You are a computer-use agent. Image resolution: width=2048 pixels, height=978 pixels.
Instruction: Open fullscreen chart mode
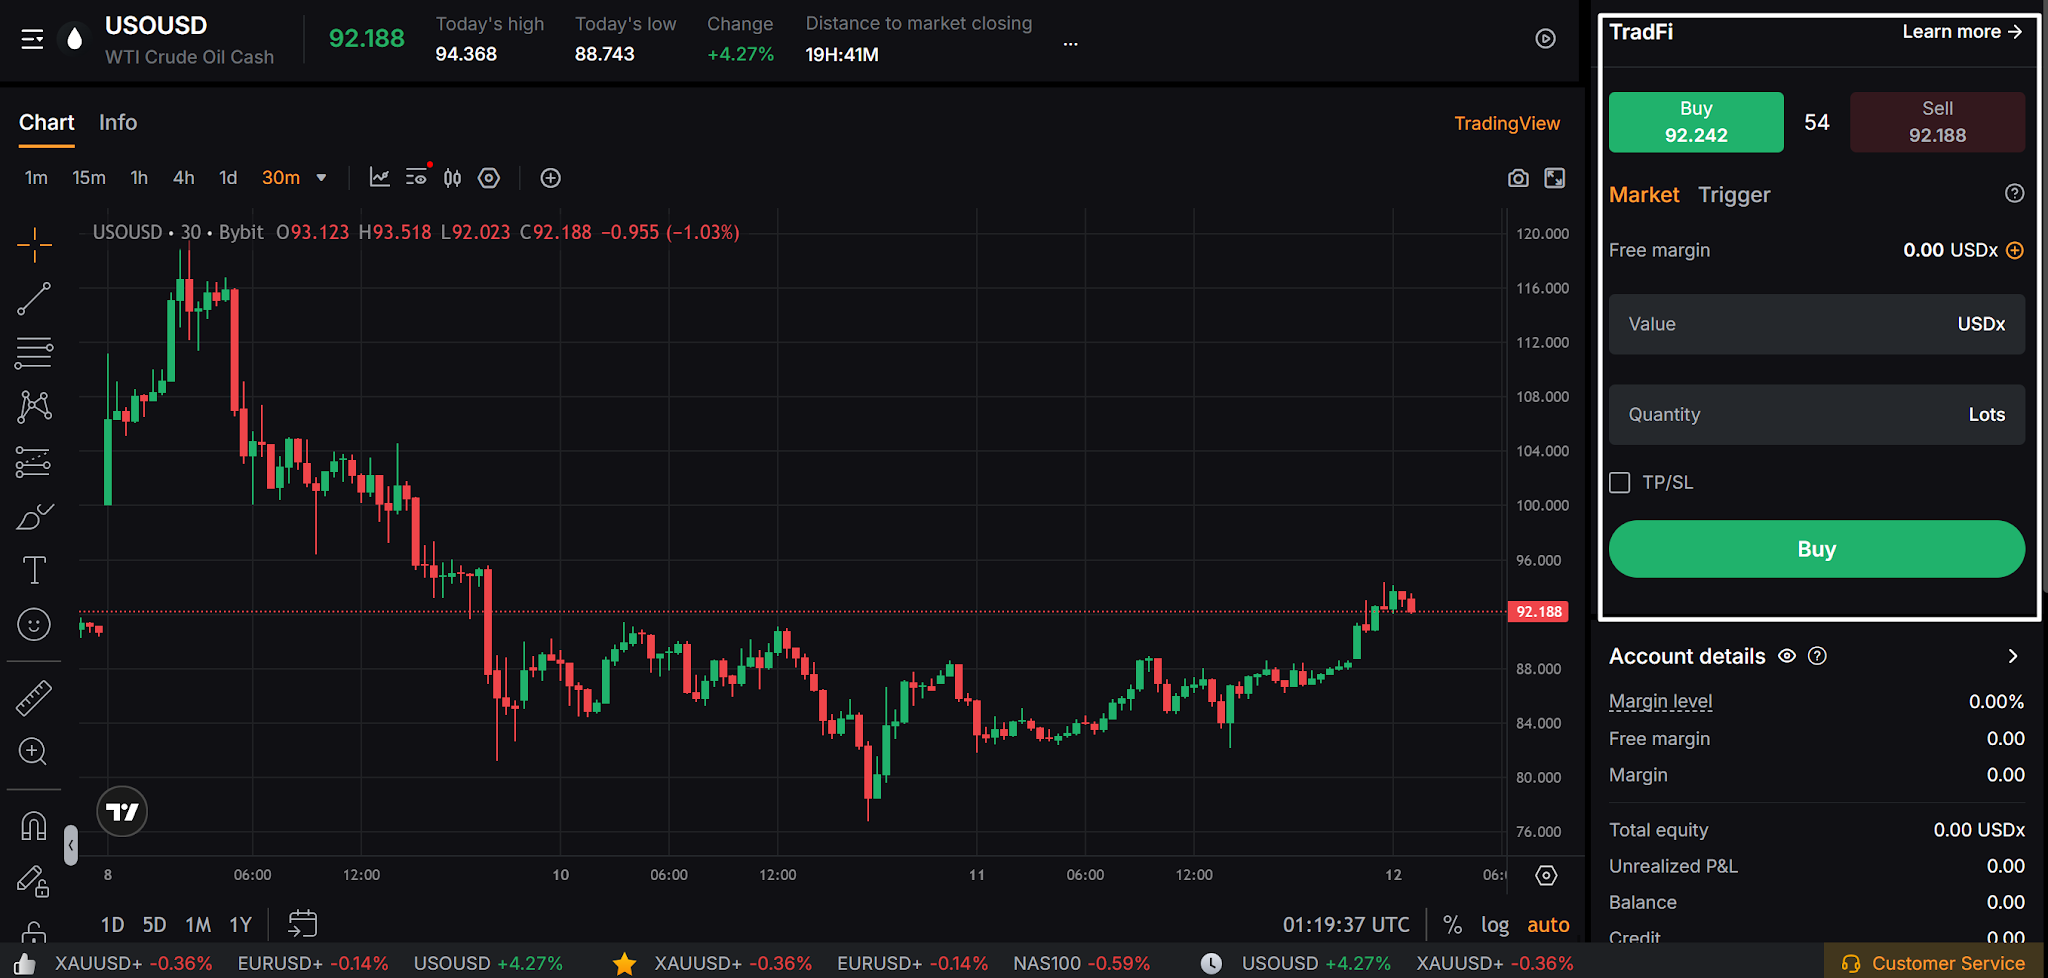(1555, 178)
